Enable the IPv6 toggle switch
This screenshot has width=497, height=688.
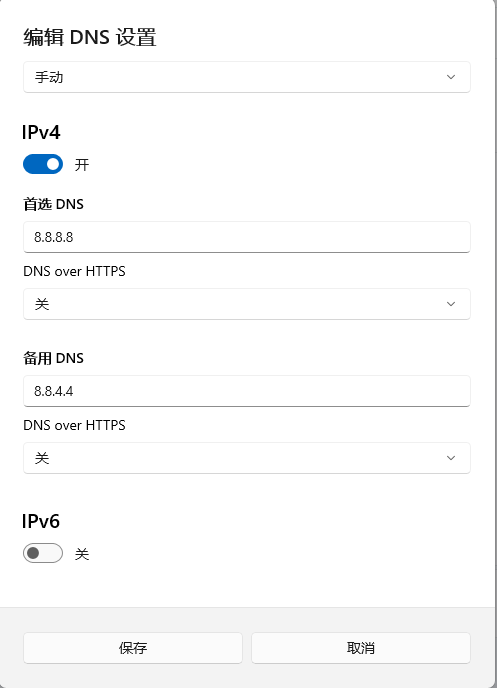(43, 553)
